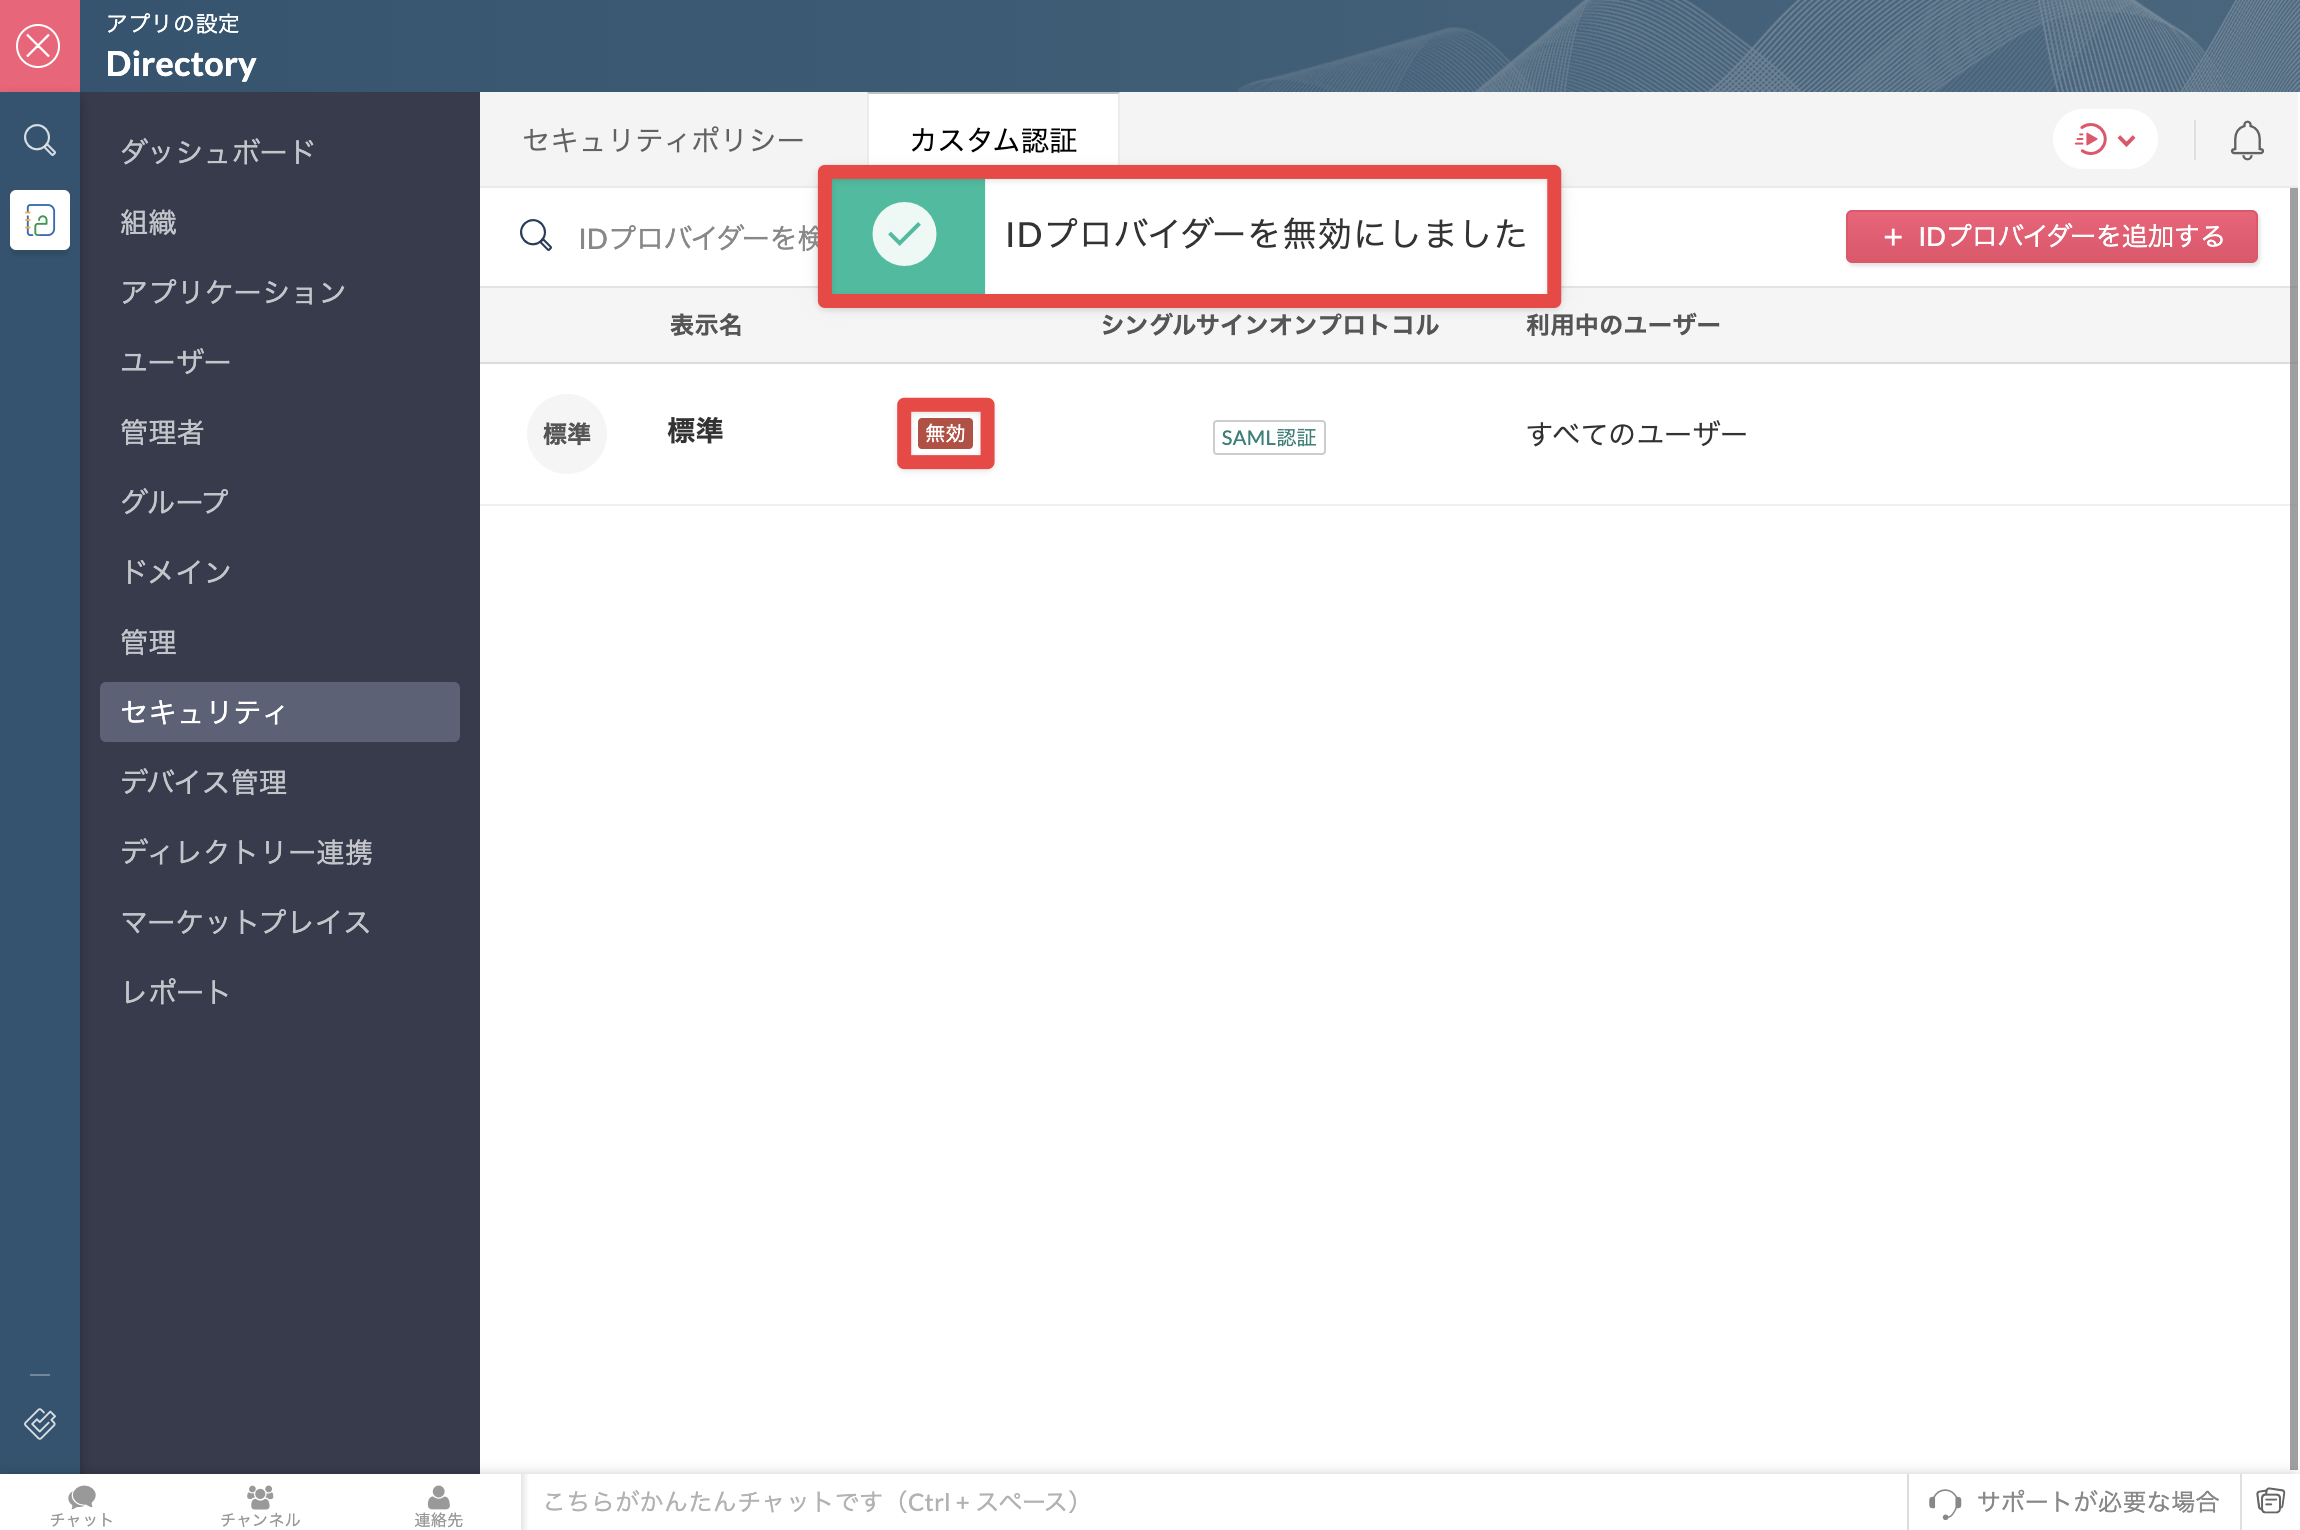Viewport: 2300px width, 1530px height.
Task: Click the IDプロバイダーを追加する button
Action: pyautogui.click(x=2051, y=237)
